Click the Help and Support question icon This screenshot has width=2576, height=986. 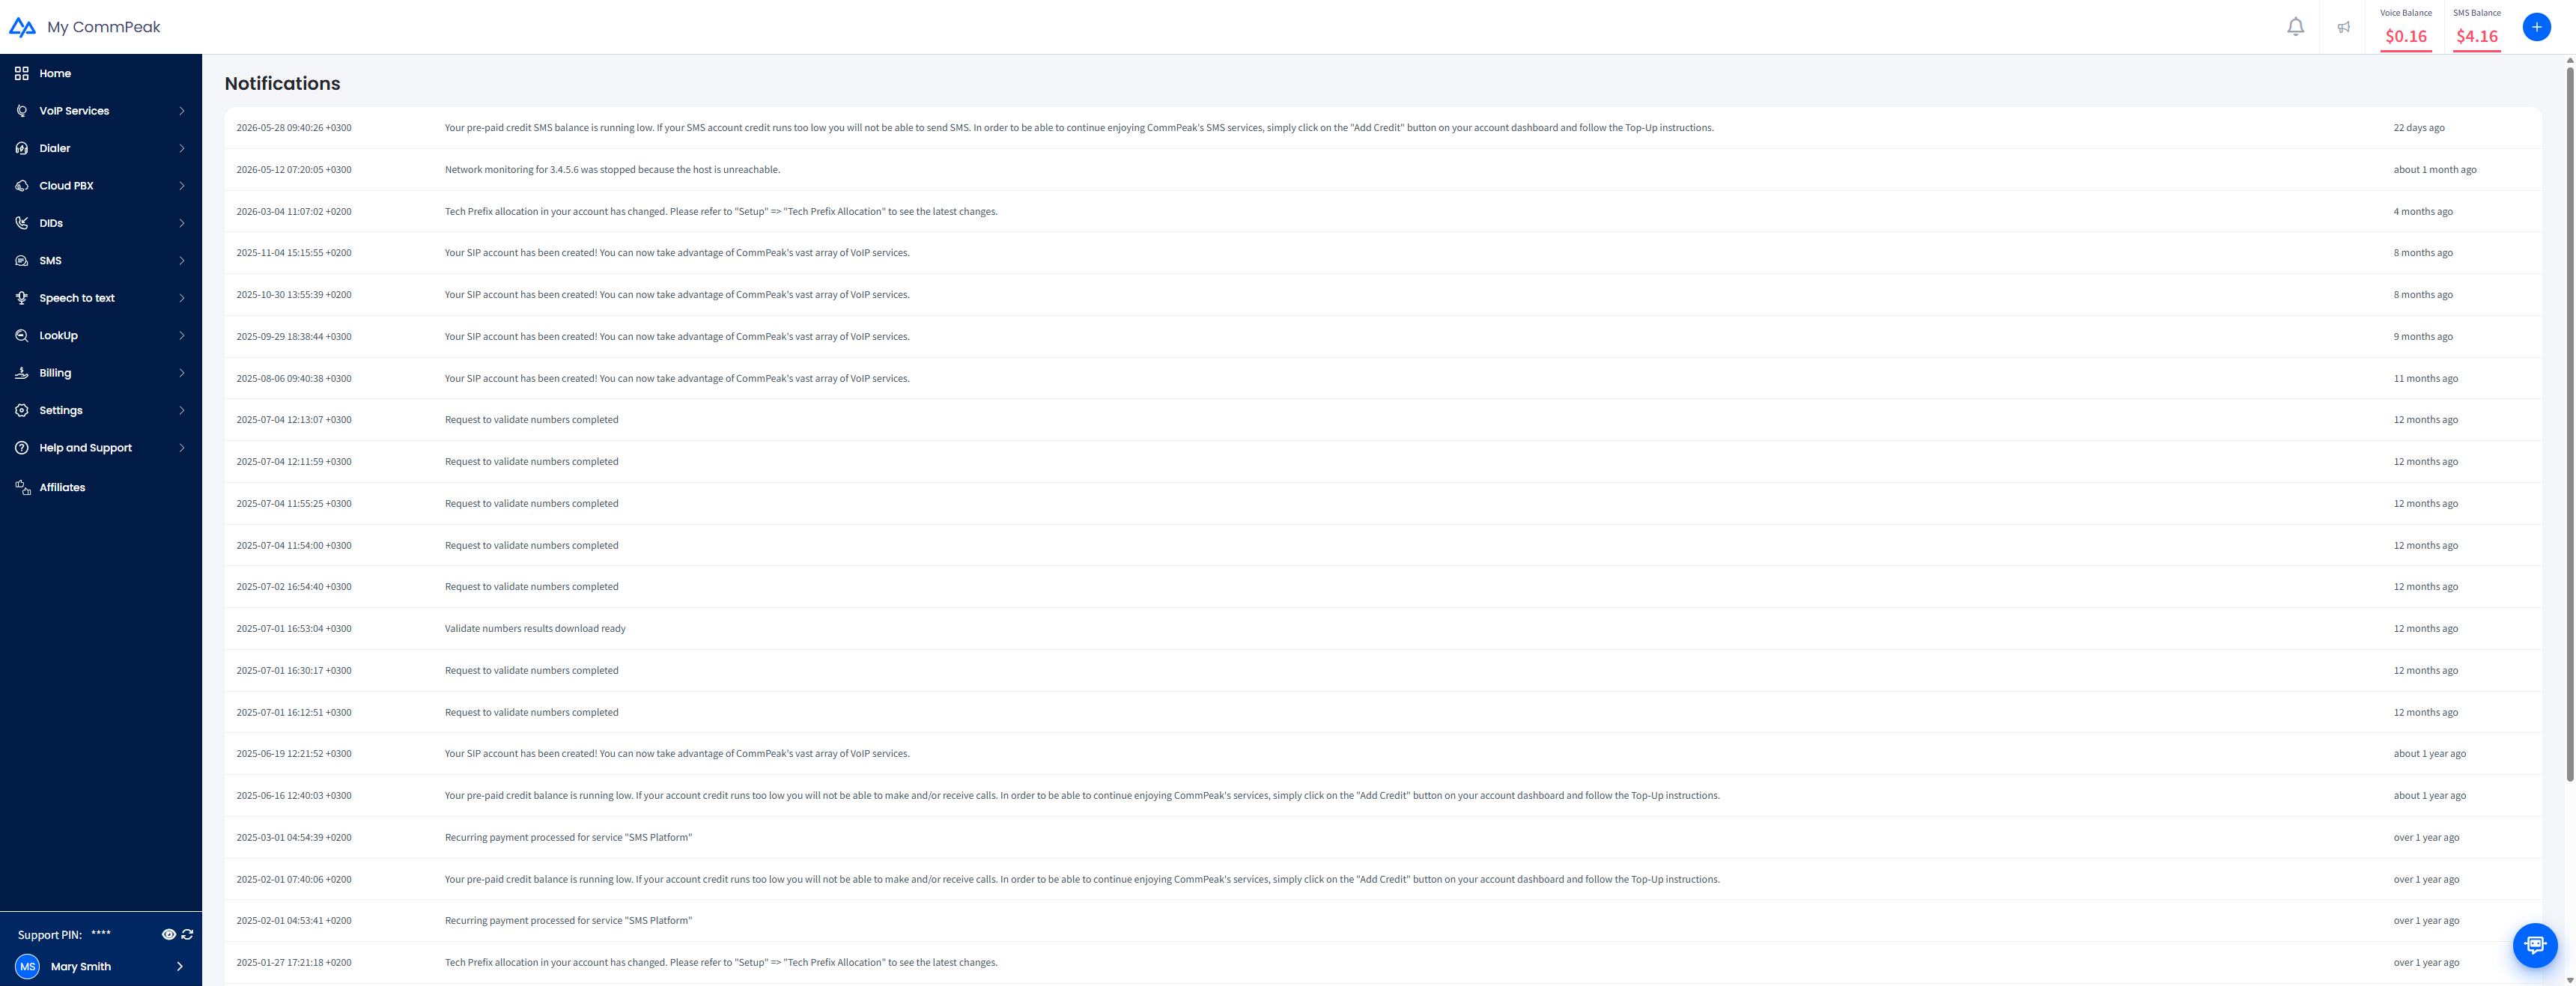coord(22,448)
